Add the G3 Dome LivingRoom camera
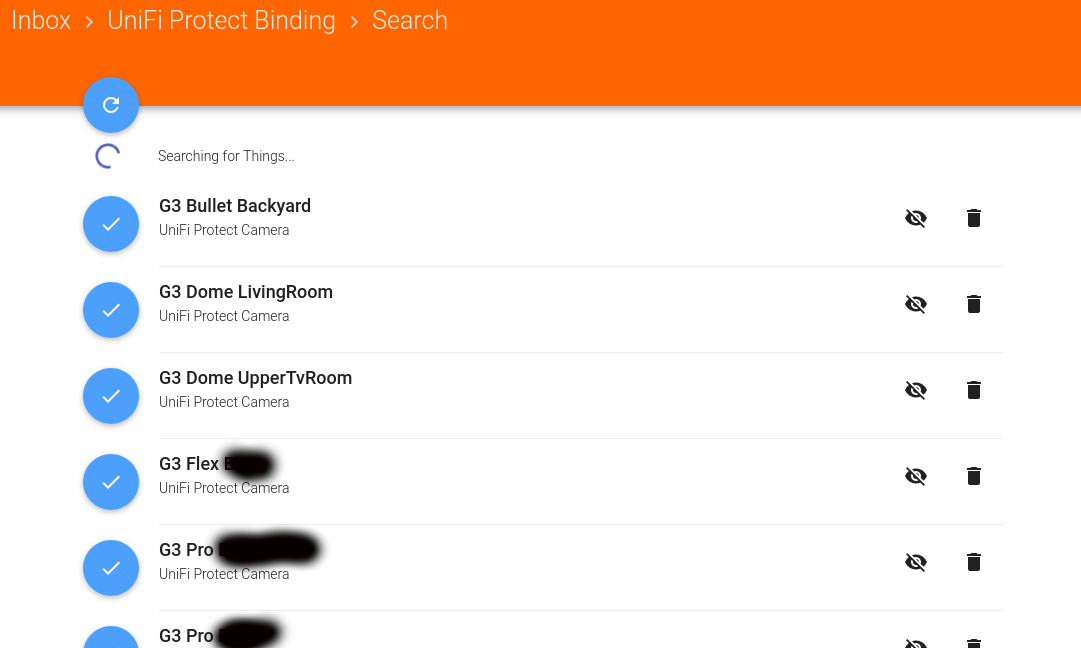The width and height of the screenshot is (1081, 648). coord(111,310)
